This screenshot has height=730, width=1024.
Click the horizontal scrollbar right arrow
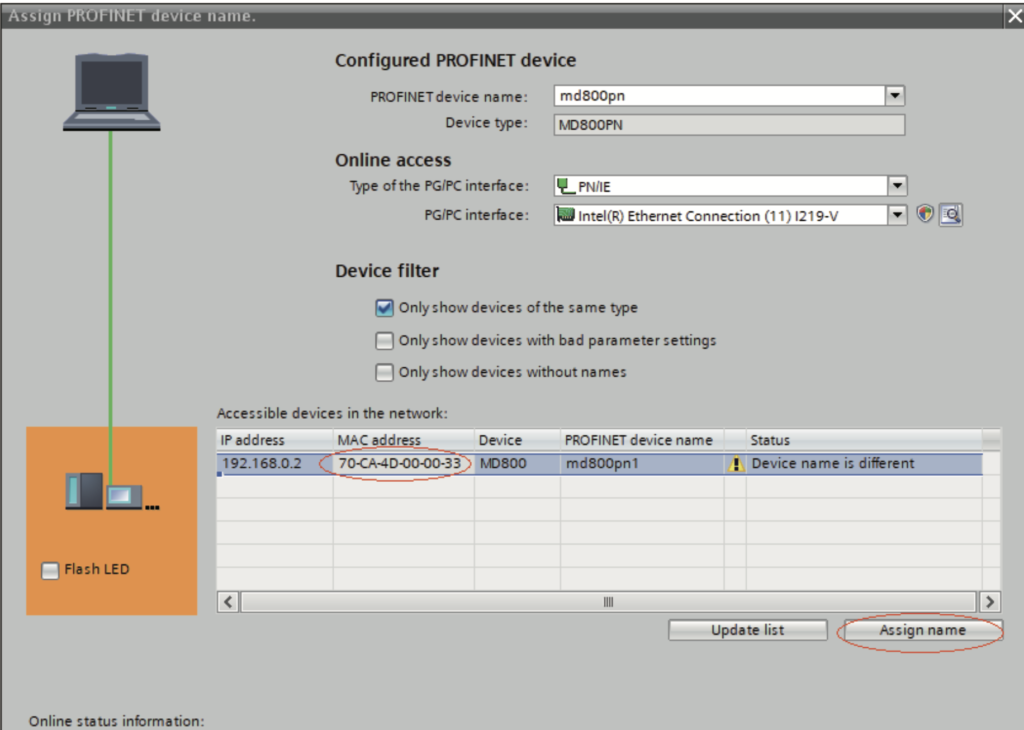pos(990,602)
